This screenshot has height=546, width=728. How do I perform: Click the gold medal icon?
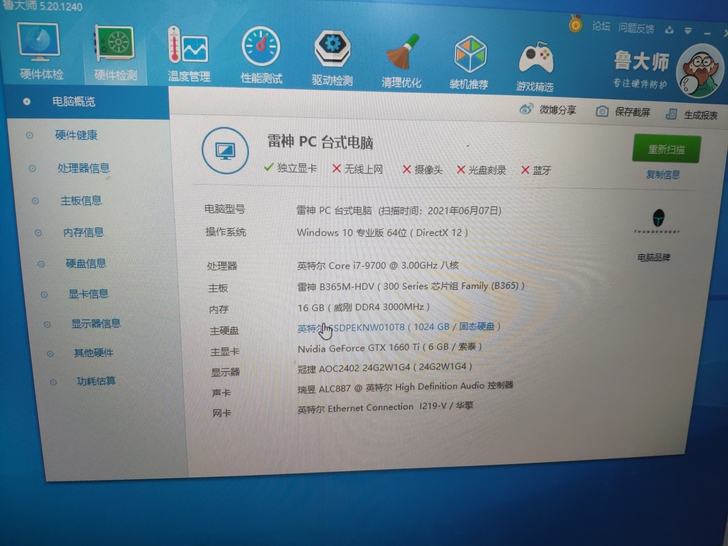click(x=575, y=23)
